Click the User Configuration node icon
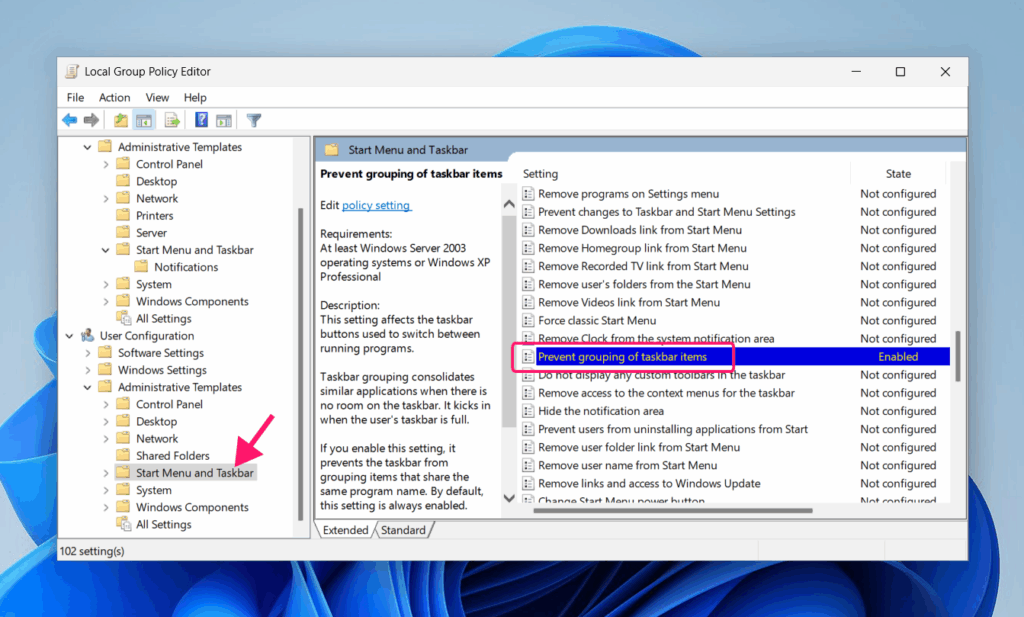 [x=88, y=336]
